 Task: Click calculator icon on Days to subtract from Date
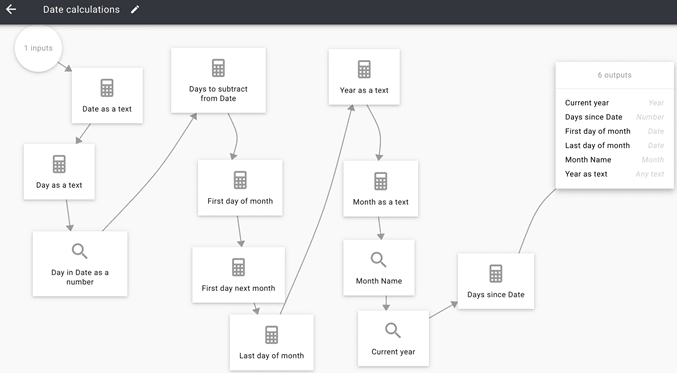218,68
